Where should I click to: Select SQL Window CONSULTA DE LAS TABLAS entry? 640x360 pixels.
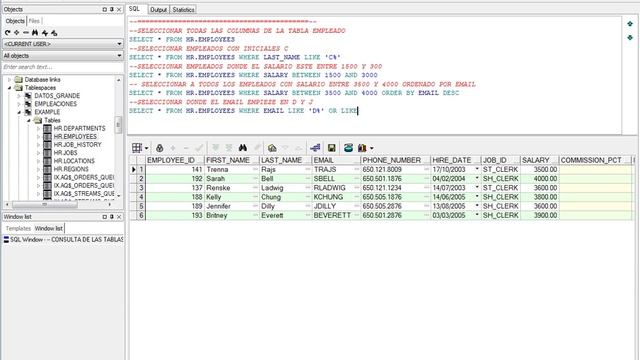pyautogui.click(x=63, y=240)
